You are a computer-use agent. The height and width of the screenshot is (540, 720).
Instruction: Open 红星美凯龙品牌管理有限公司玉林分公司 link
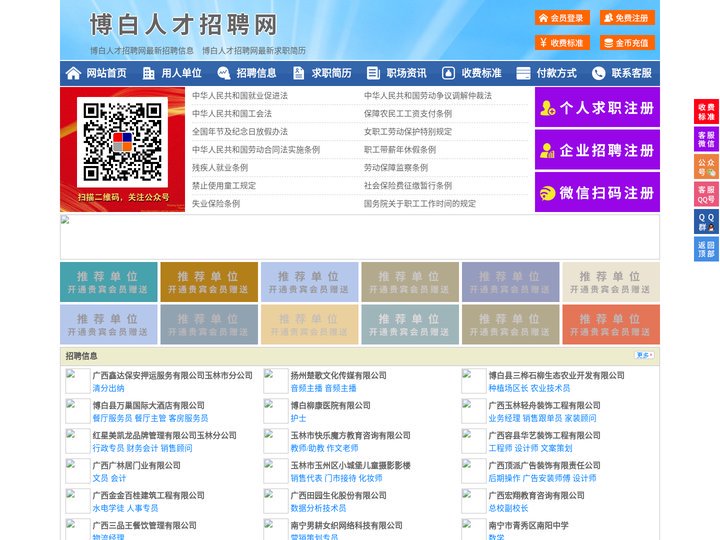[x=164, y=435]
